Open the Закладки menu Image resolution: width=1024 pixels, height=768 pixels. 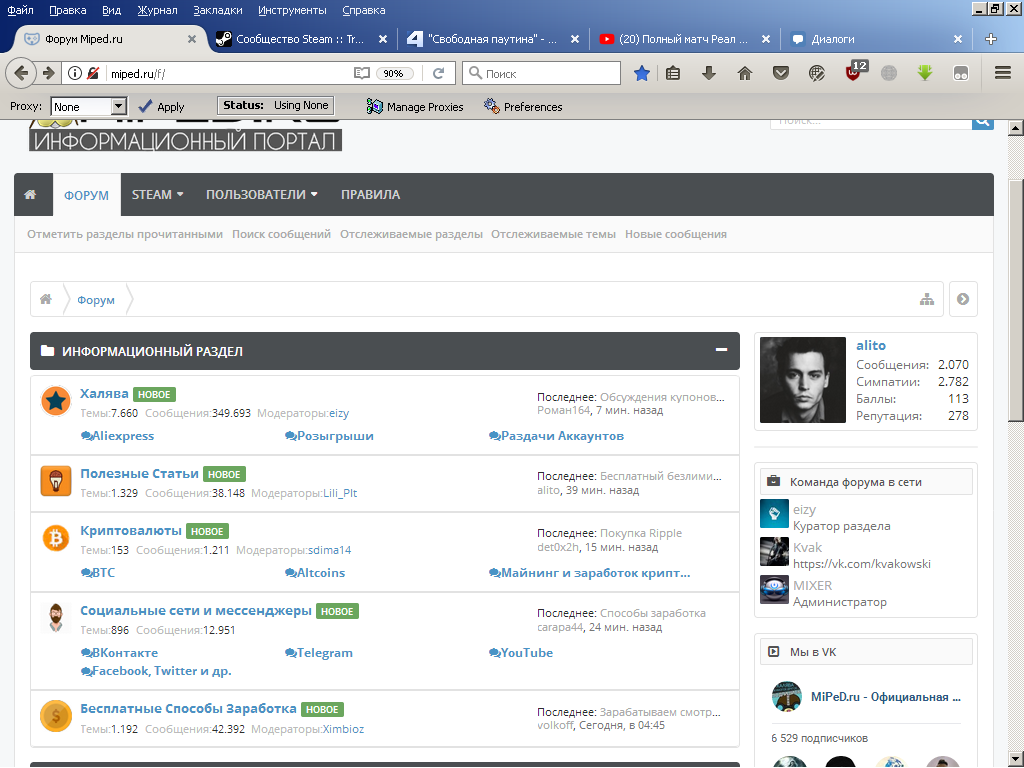217,10
